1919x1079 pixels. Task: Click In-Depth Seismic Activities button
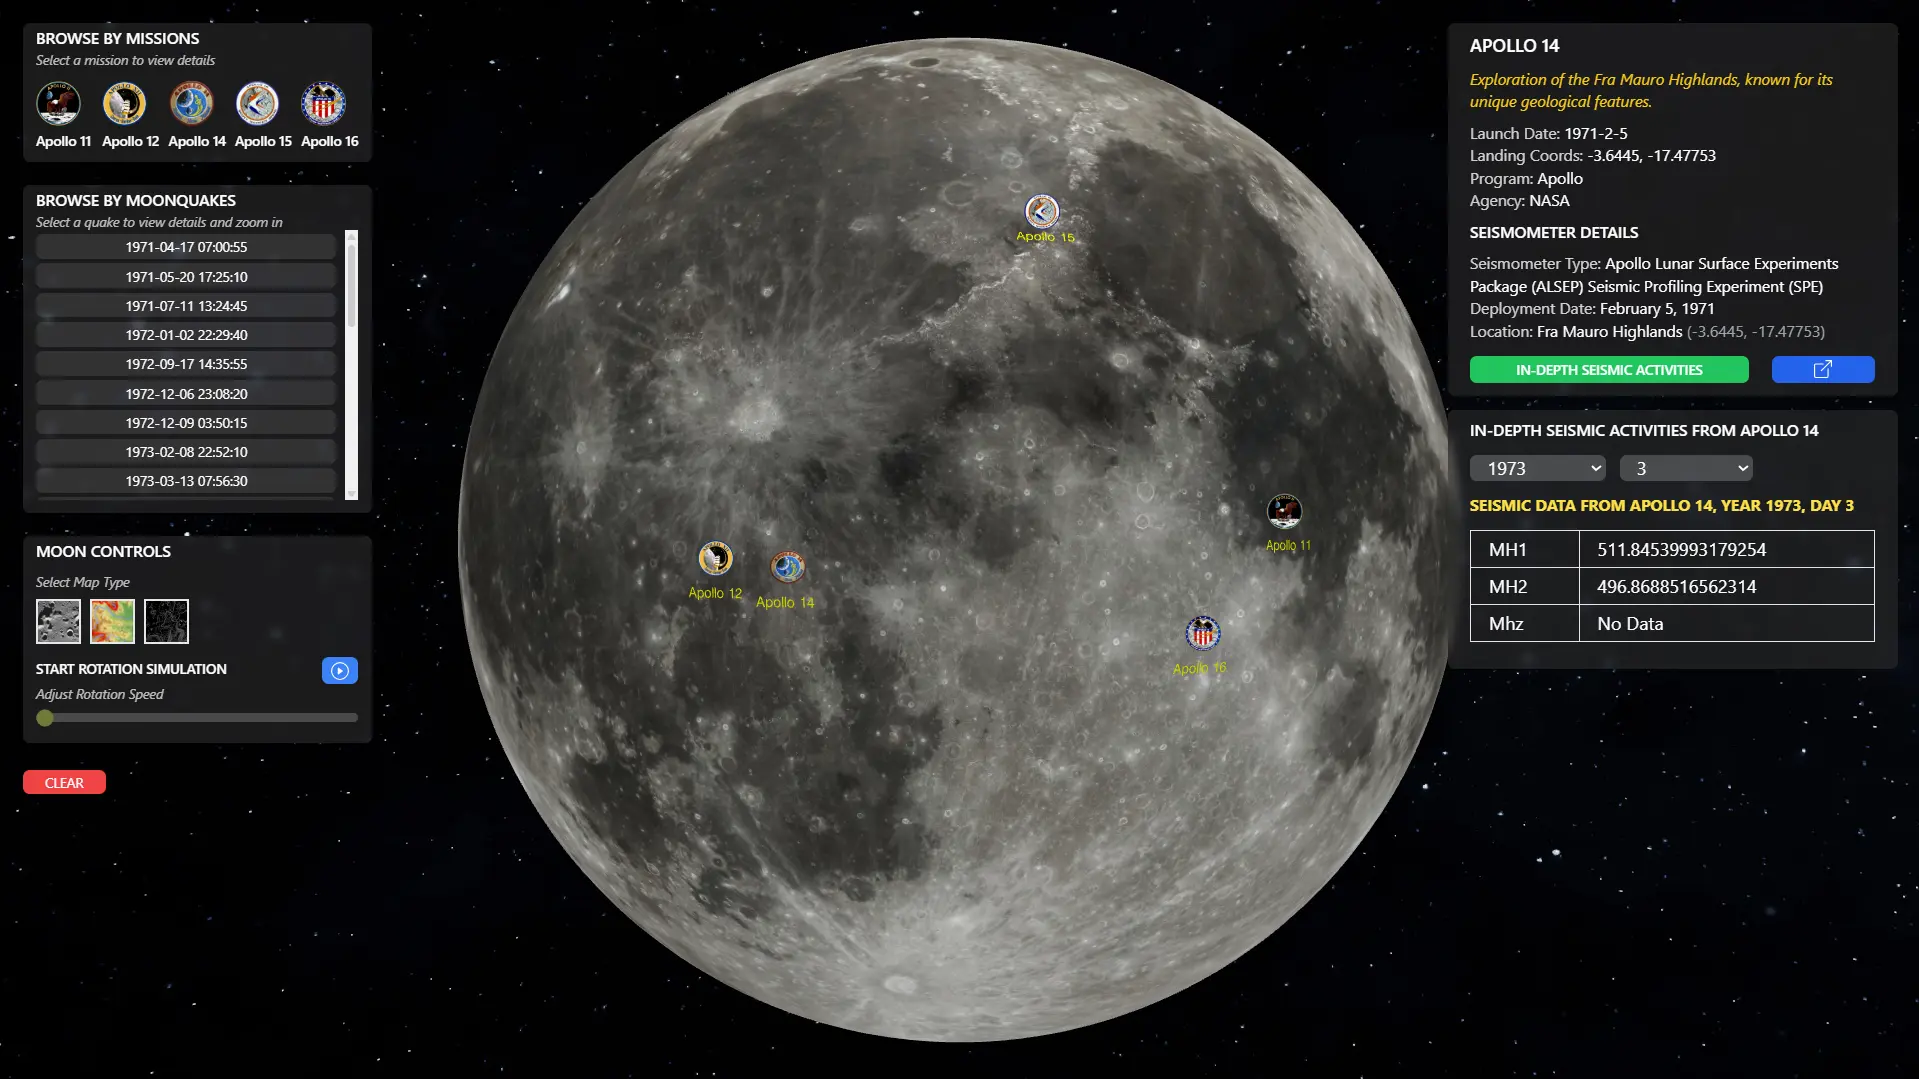[x=1608, y=370]
